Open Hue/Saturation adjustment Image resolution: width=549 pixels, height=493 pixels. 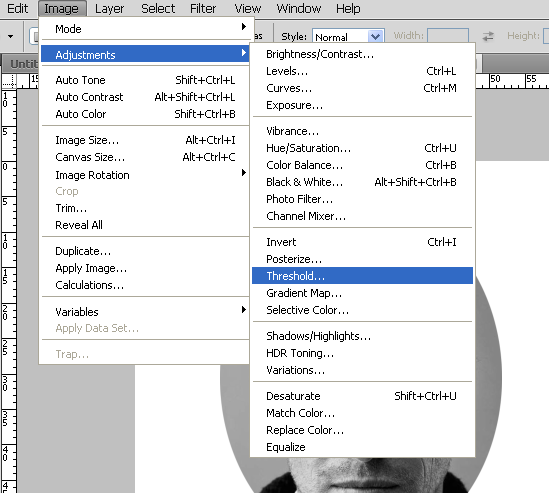(362, 148)
